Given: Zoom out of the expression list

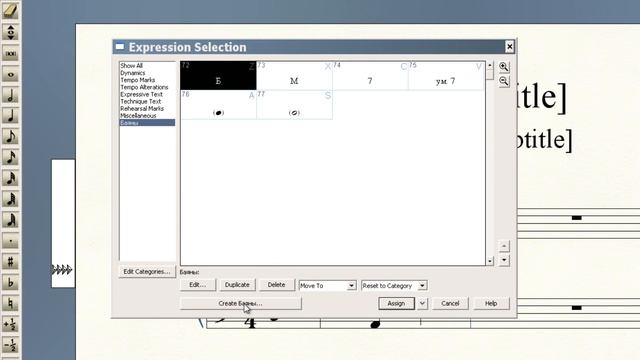Looking at the screenshot, I should tap(504, 81).
